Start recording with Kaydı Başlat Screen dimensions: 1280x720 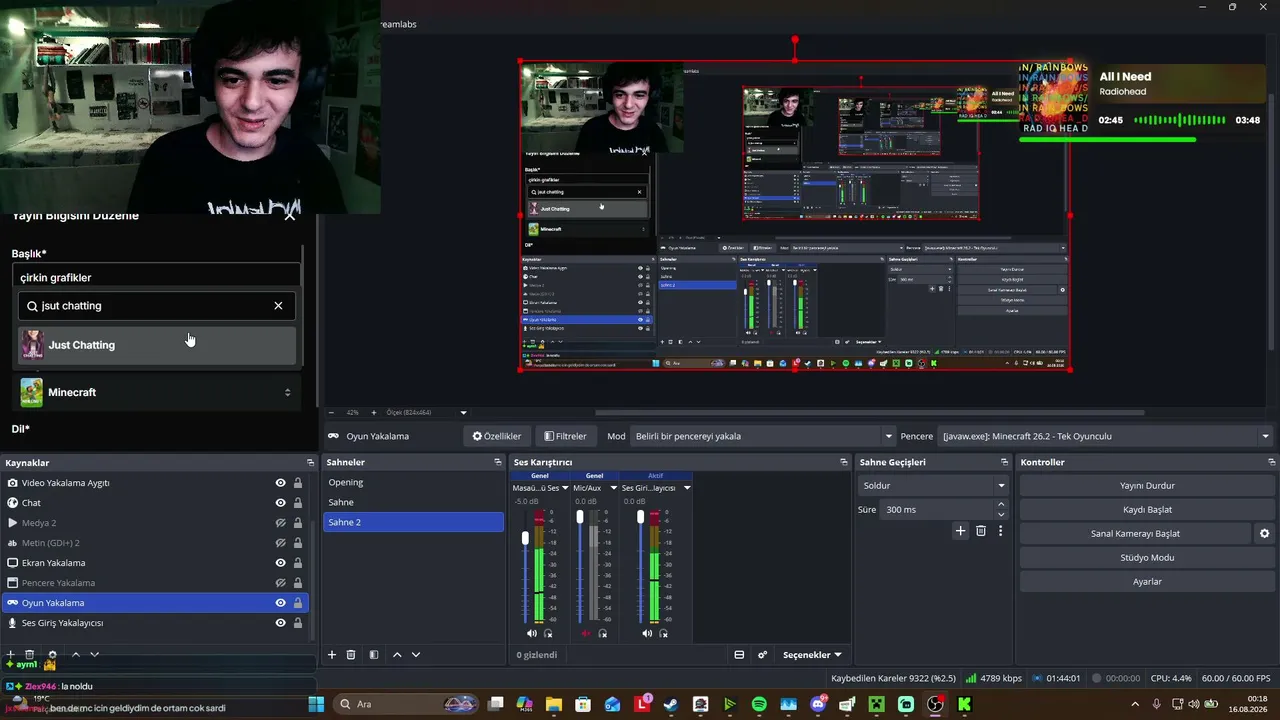1147,510
